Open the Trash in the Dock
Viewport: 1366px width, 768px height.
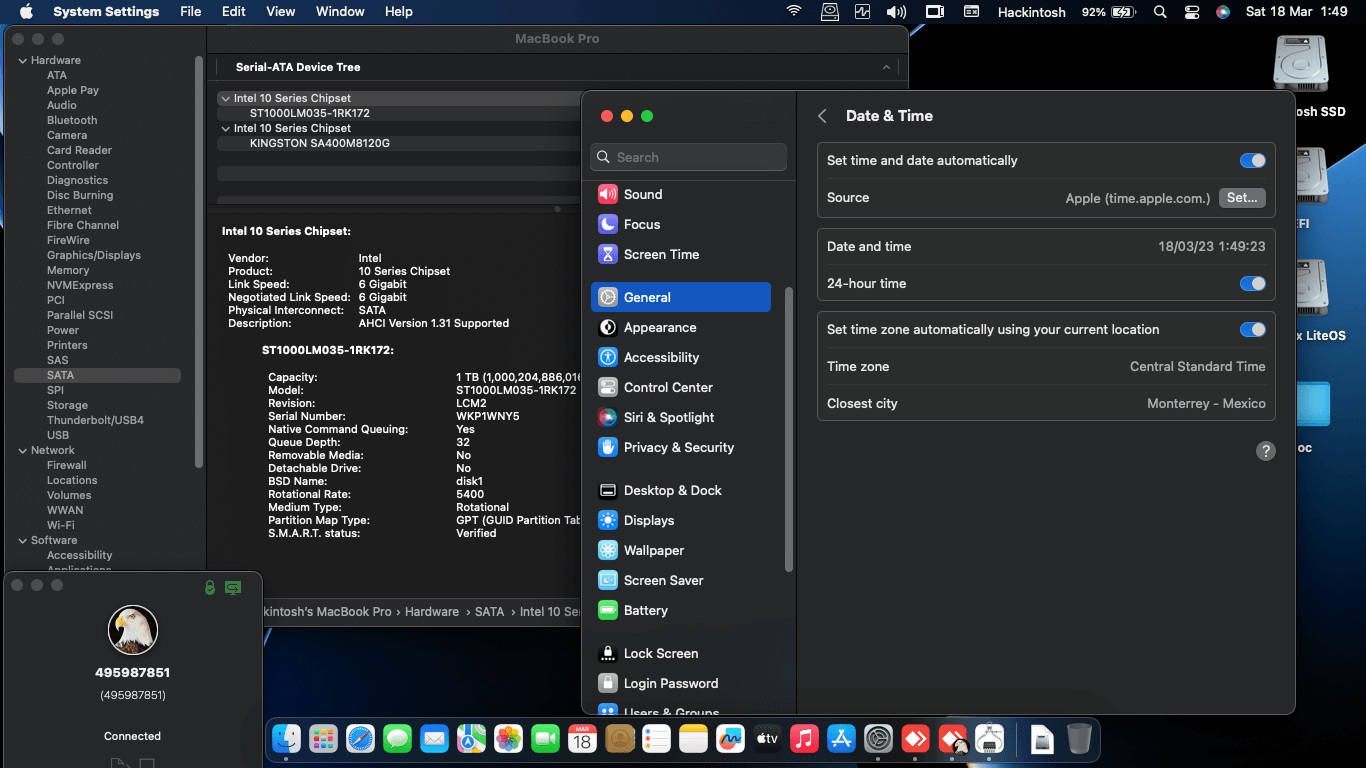(x=1079, y=739)
